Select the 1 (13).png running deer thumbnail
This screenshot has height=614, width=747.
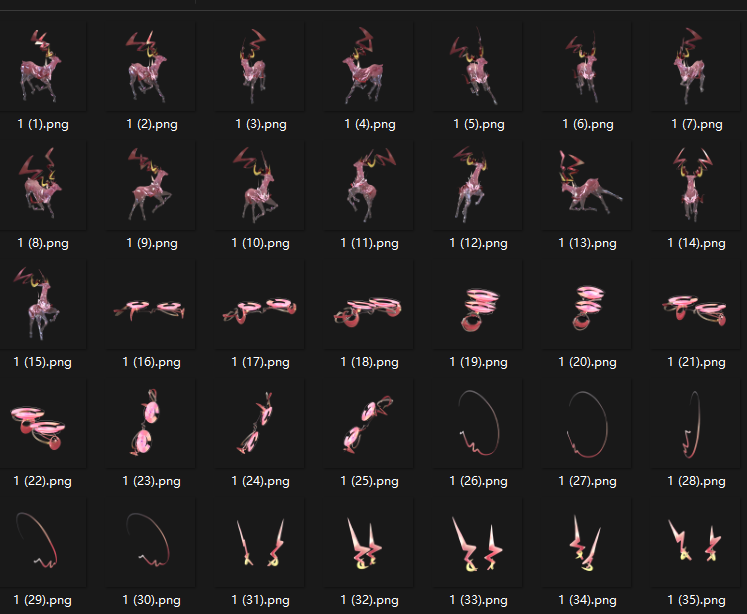coord(587,186)
